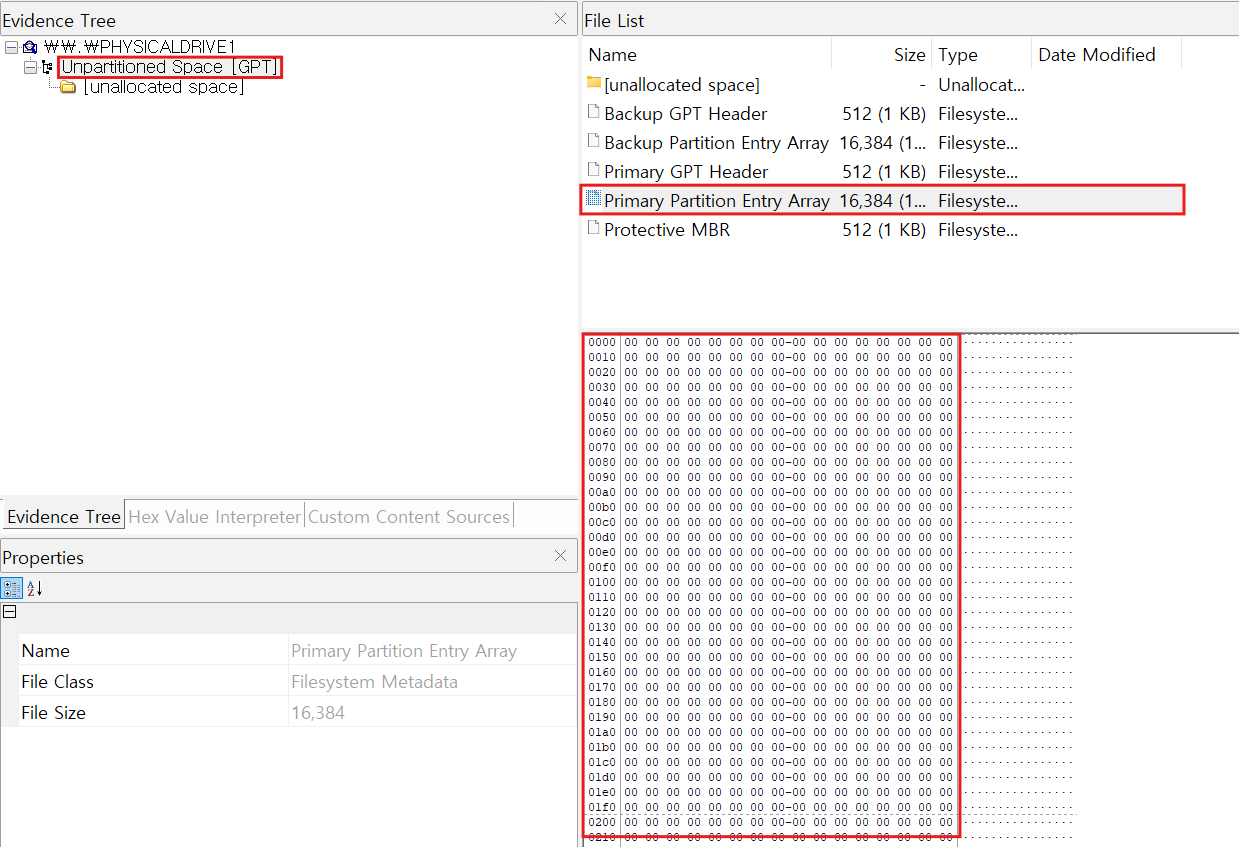
Task: Click hex offset 0000 in hex viewer
Action: tap(602, 342)
